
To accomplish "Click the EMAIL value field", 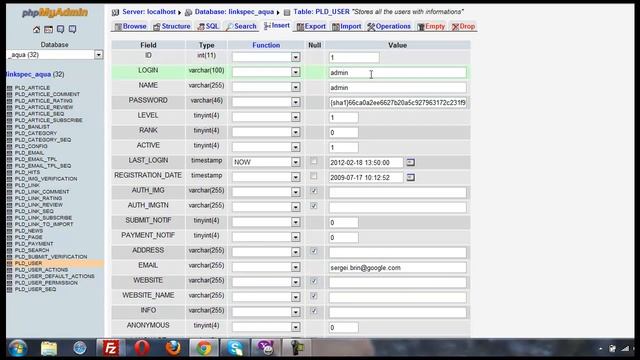I will 398,268.
